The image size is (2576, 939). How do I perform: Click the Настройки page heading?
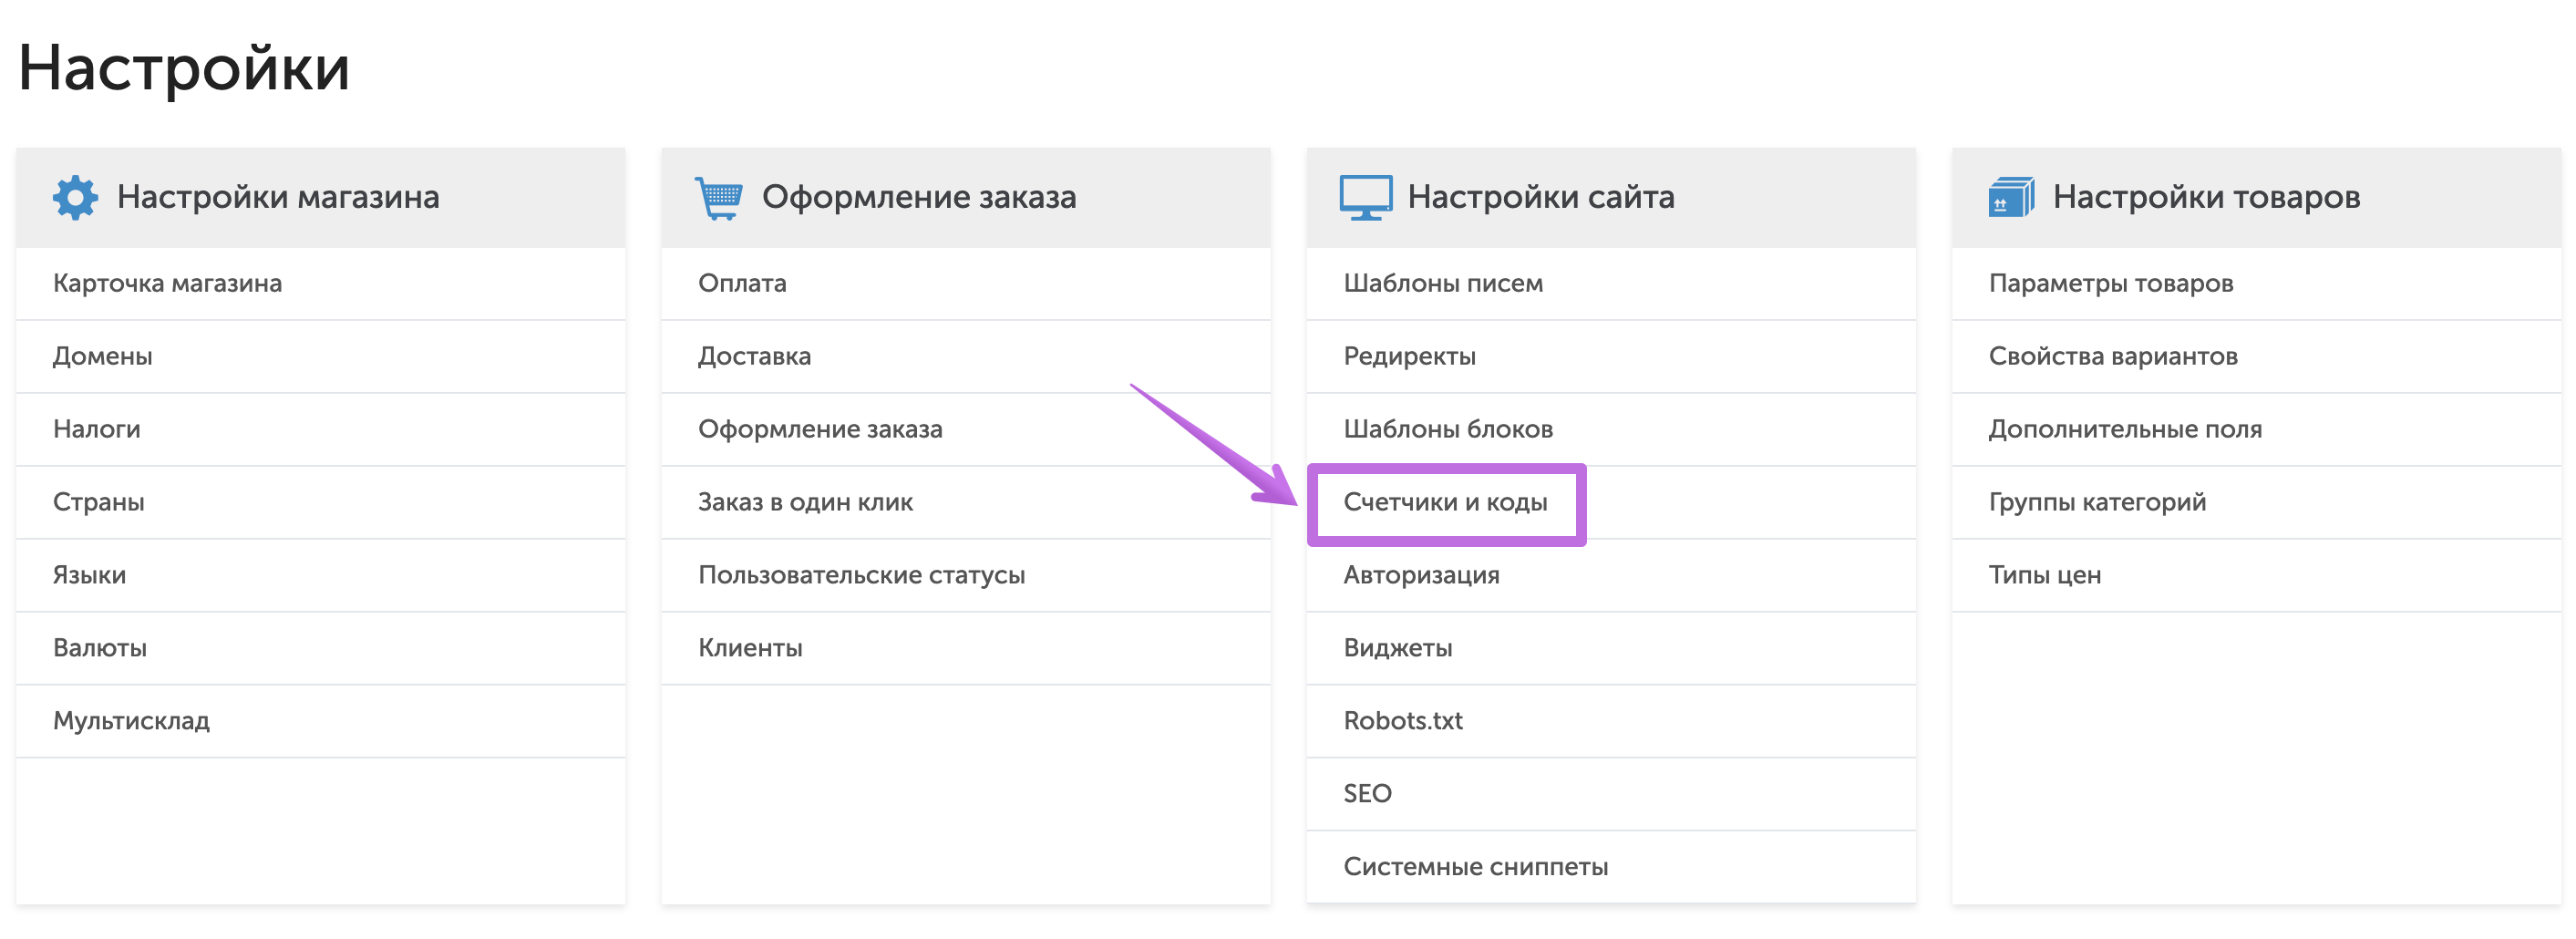184,68
